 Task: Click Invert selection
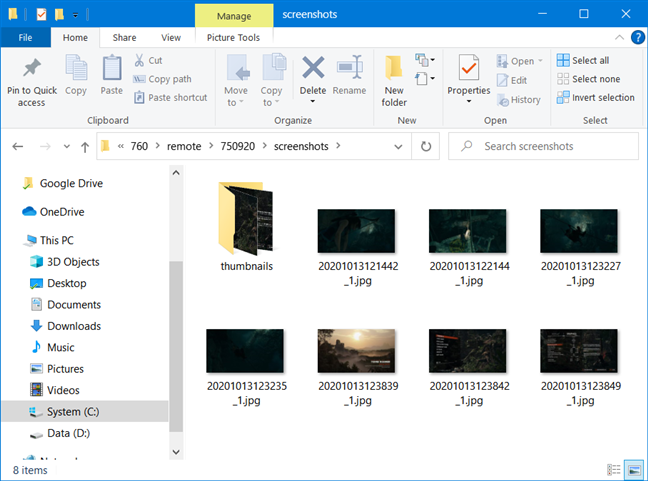tap(596, 98)
